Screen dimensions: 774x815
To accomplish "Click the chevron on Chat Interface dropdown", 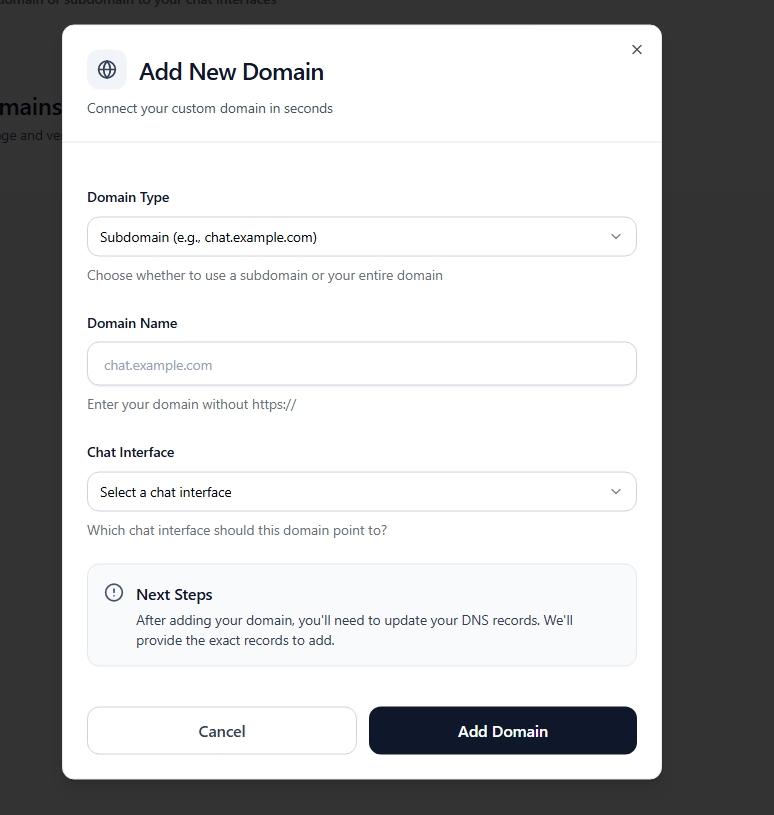I will [616, 491].
